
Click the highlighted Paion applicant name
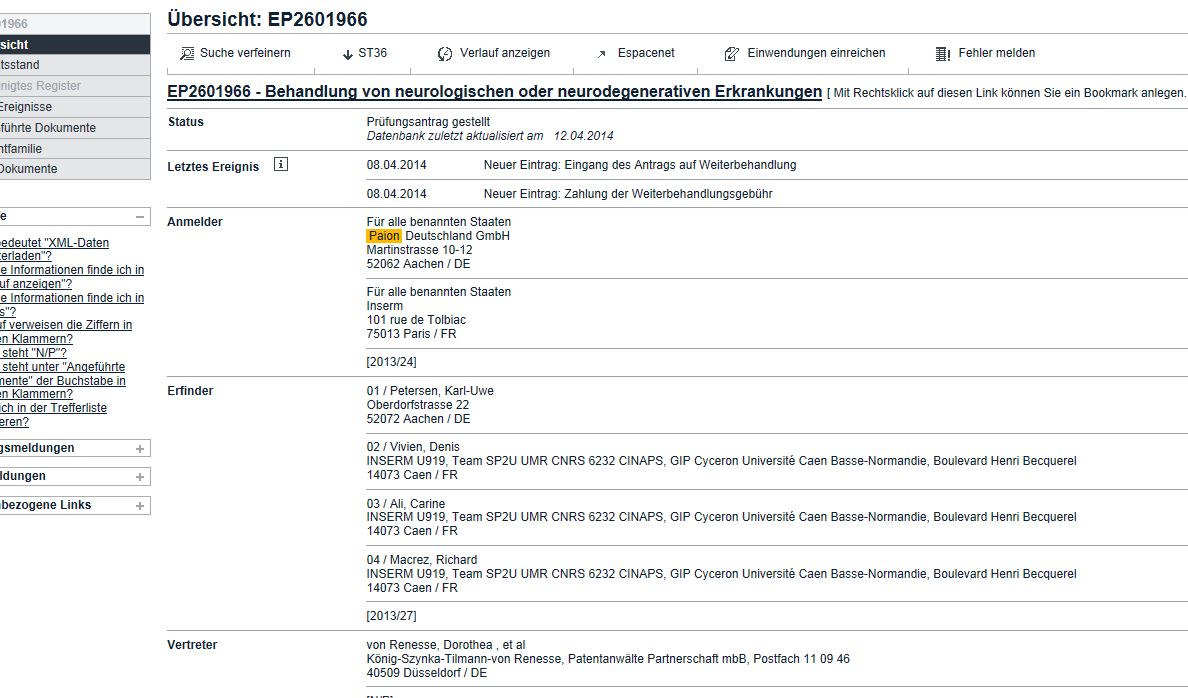(384, 236)
